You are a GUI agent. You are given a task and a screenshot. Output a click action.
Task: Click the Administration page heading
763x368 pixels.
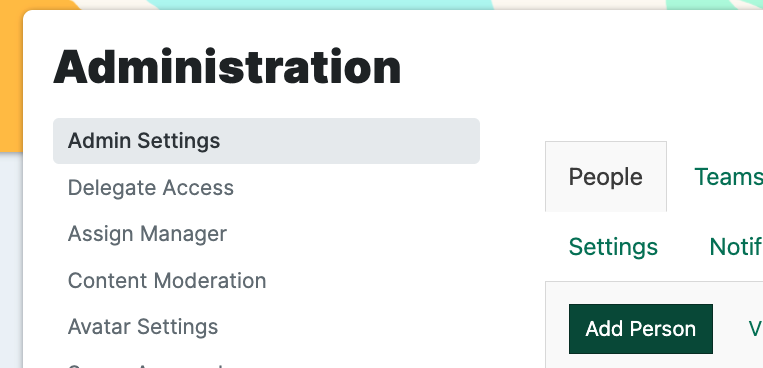click(227, 67)
